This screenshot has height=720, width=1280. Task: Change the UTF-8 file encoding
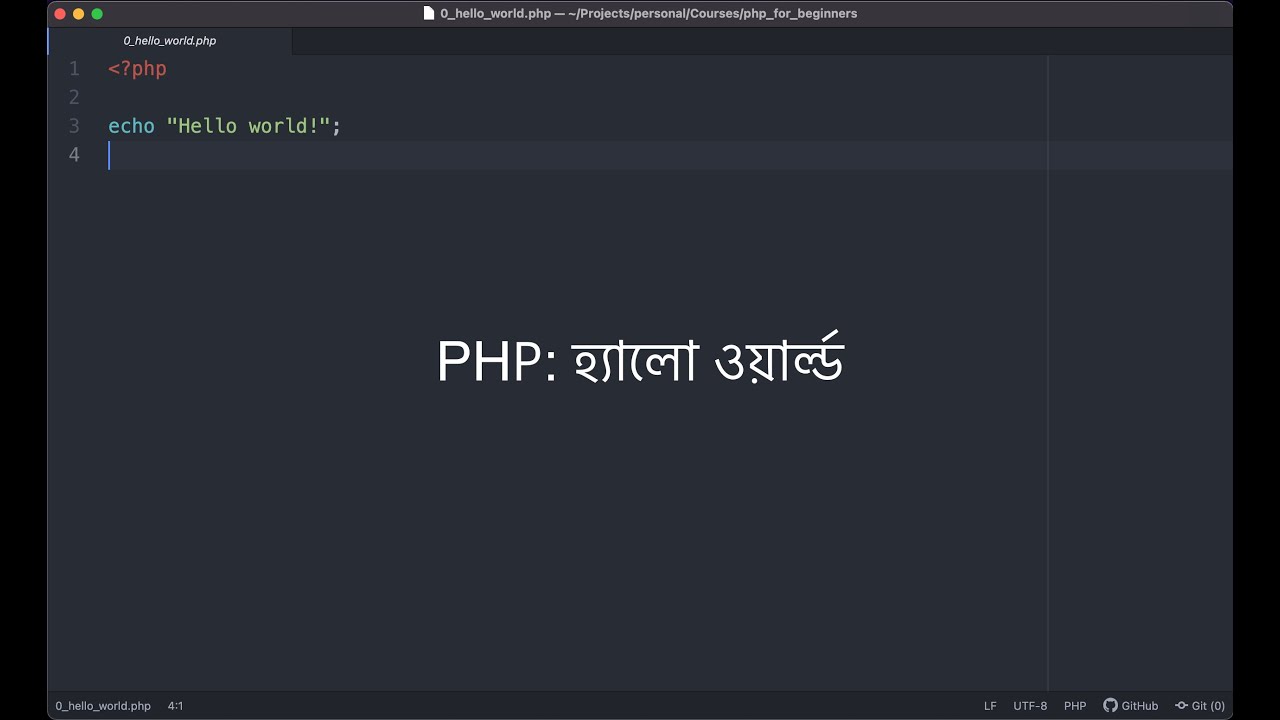(x=1030, y=706)
